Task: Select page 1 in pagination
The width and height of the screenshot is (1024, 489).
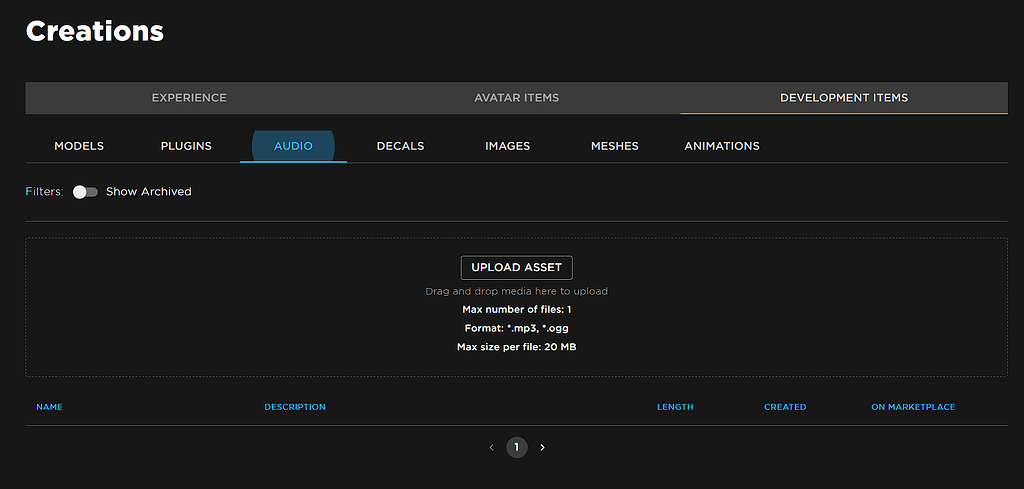Action: (x=517, y=447)
